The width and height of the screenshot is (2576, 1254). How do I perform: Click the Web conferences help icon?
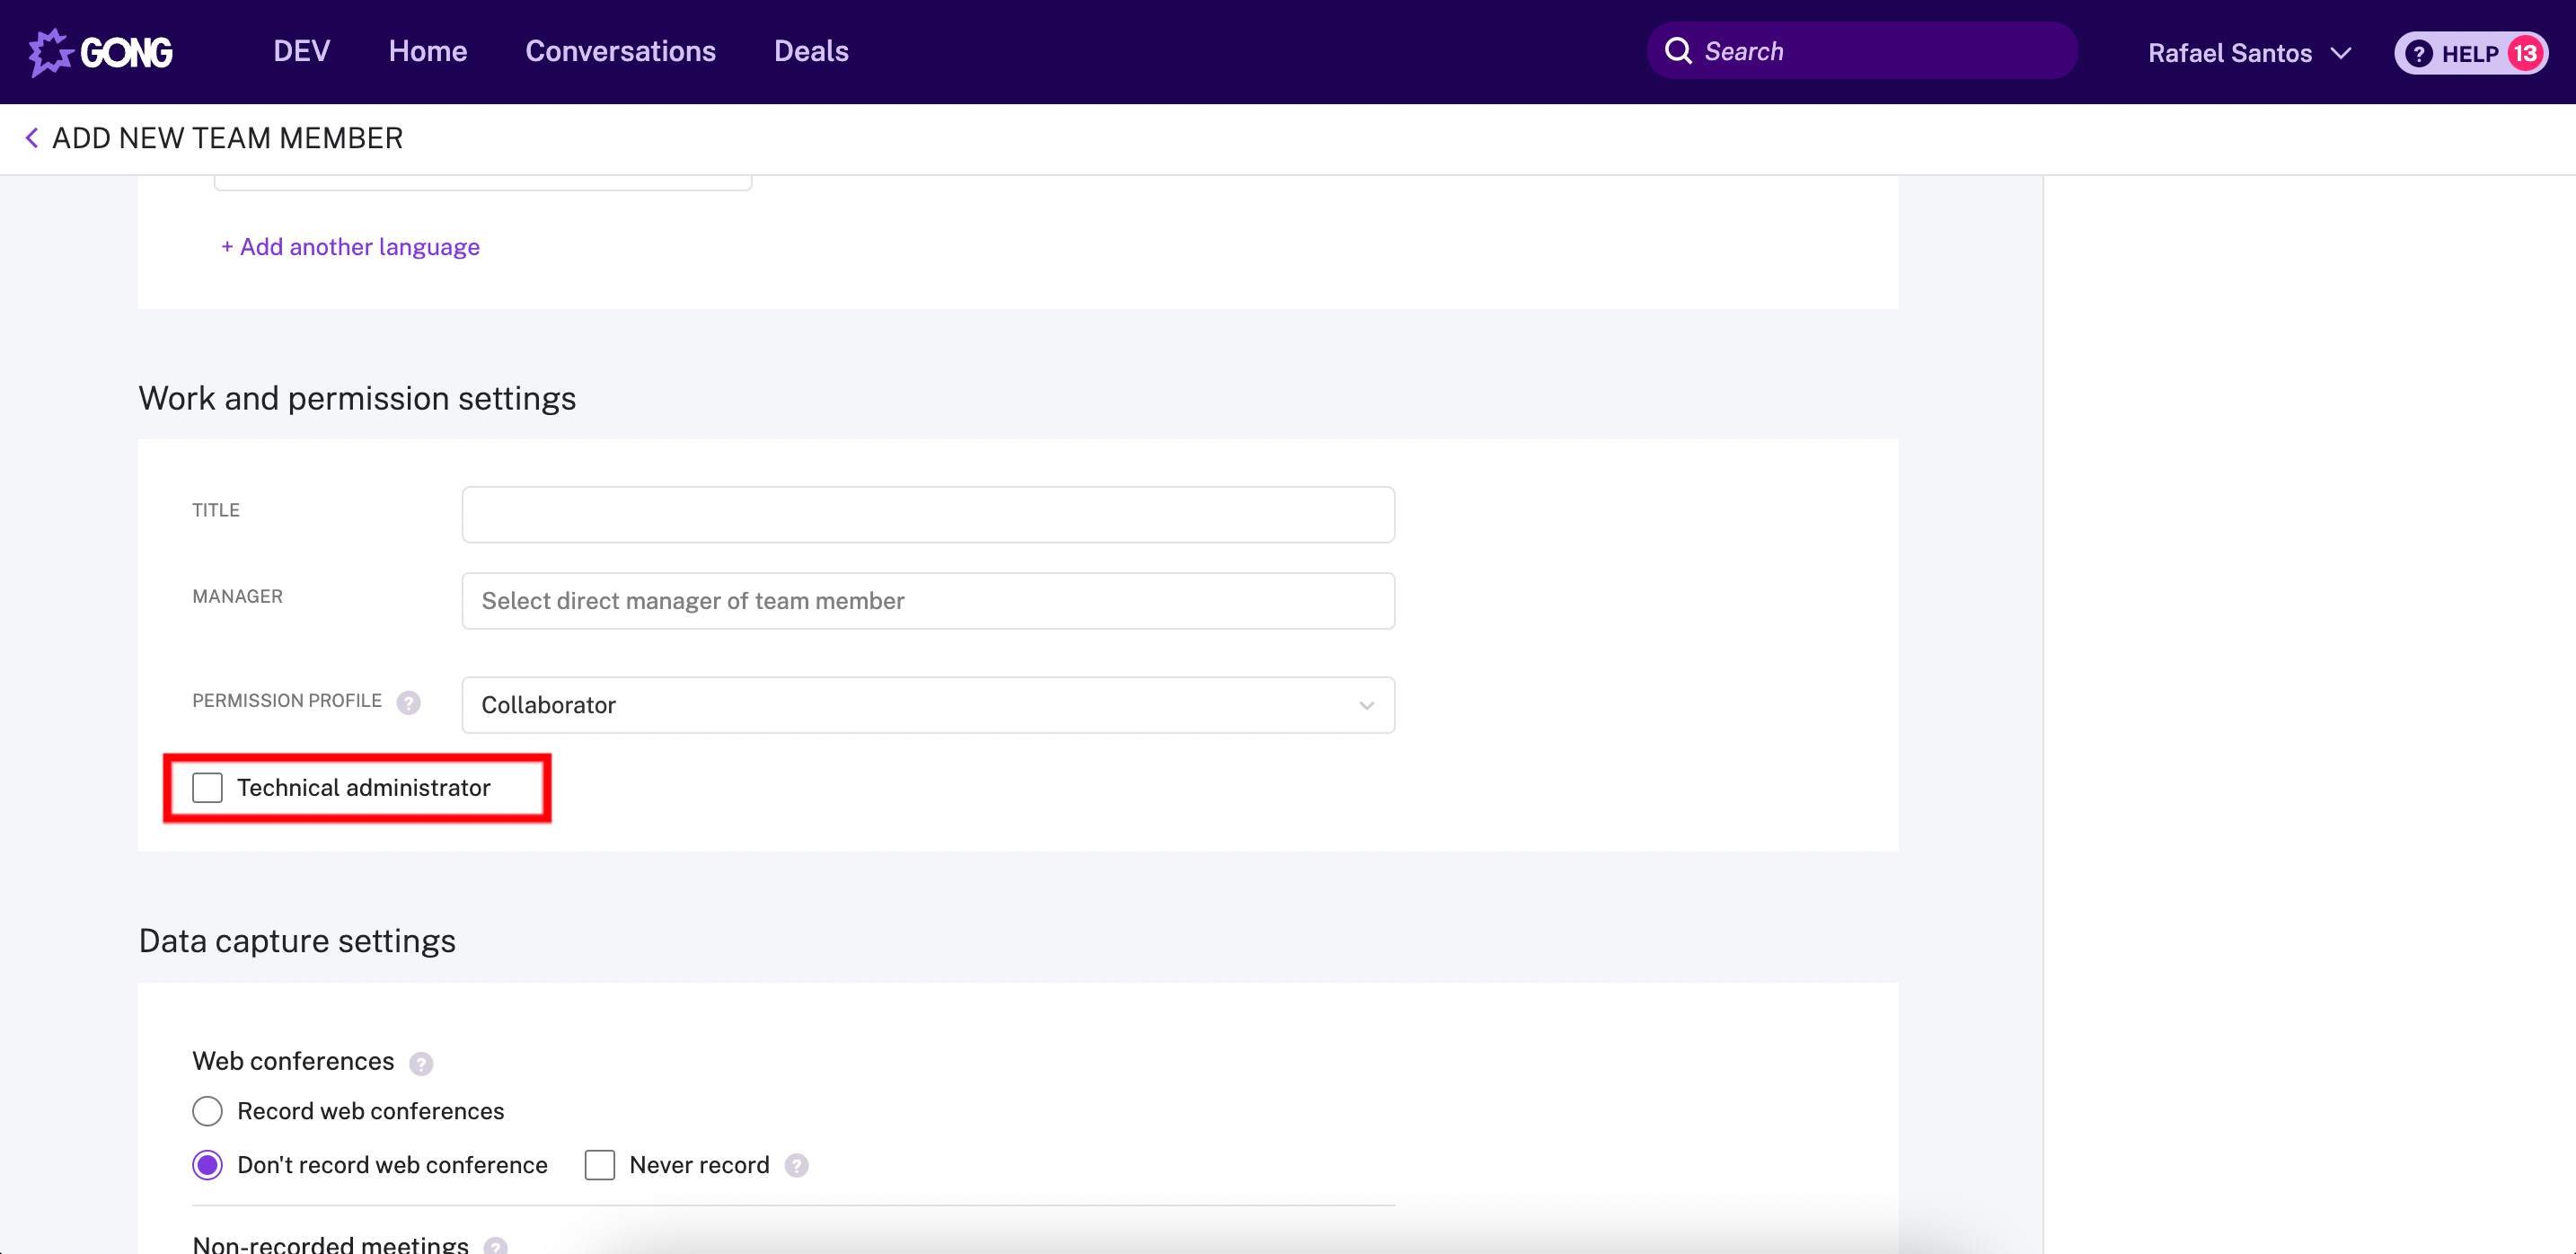click(421, 1063)
